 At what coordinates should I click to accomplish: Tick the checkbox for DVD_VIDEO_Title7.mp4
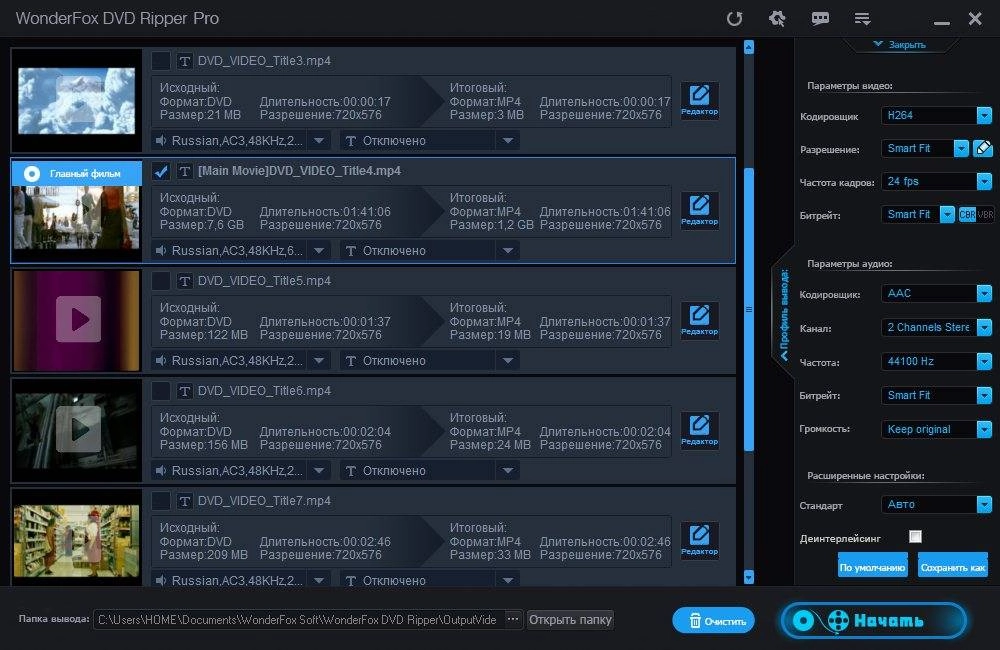tap(161, 501)
